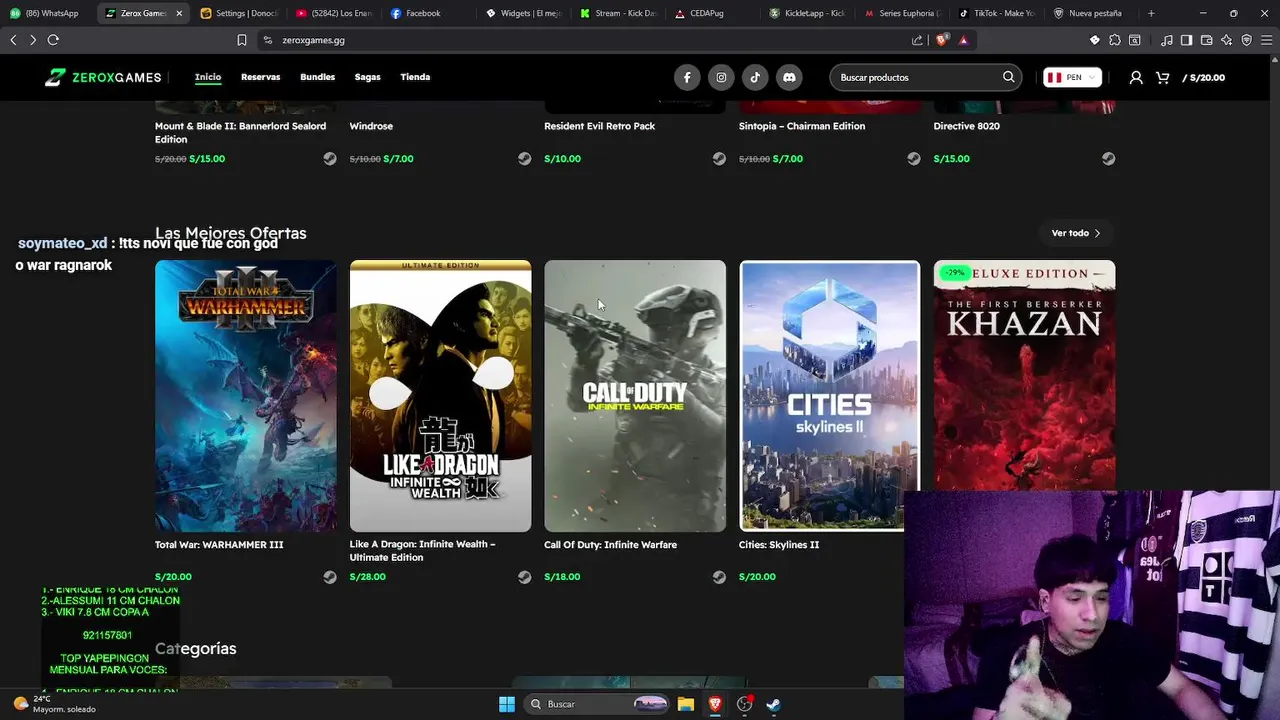Image resolution: width=1280 pixels, height=720 pixels.
Task: Open the music note playlist icon in toolbar
Action: [1166, 40]
